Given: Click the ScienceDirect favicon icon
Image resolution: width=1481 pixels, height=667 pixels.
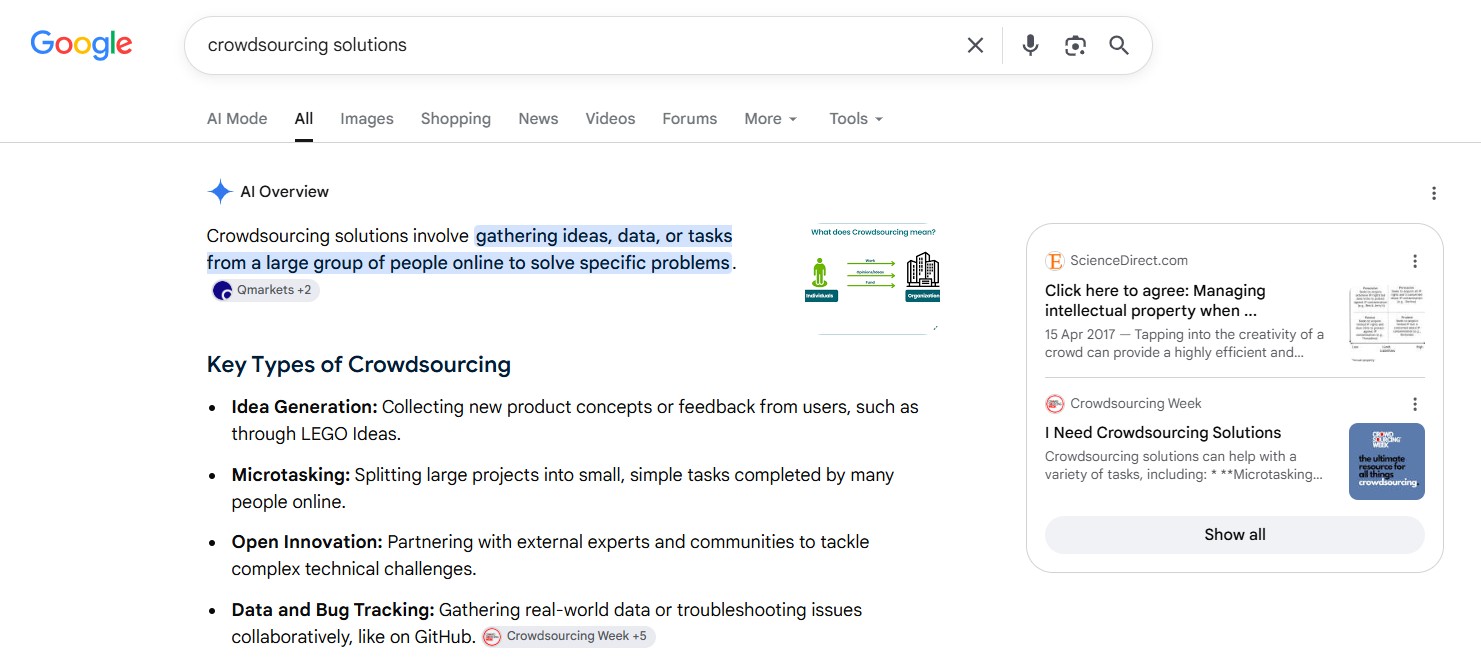Looking at the screenshot, I should [x=1054, y=261].
